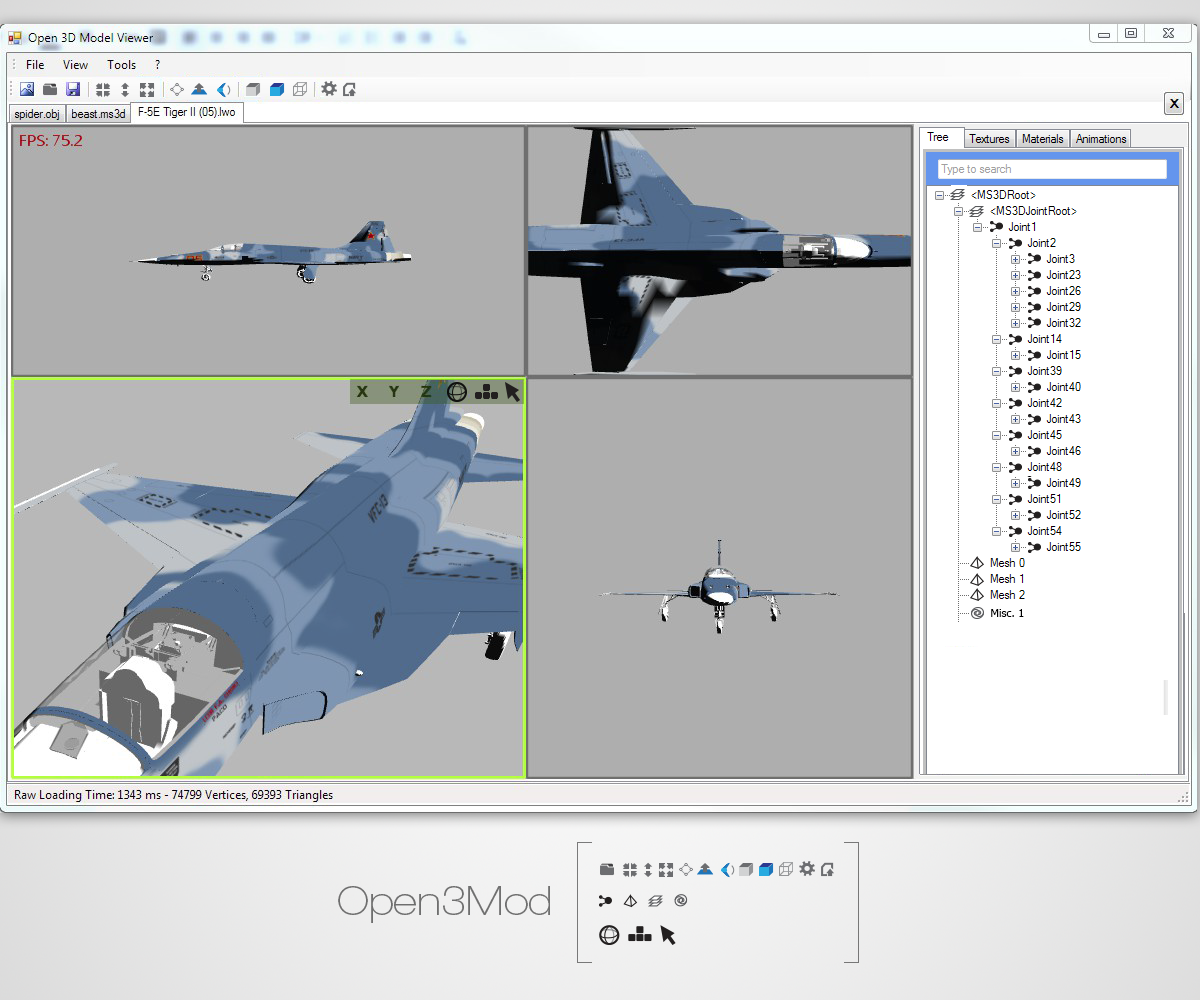Select the arrow pointer icon in viewport overlay
The width and height of the screenshot is (1200, 1000).
coord(512,392)
